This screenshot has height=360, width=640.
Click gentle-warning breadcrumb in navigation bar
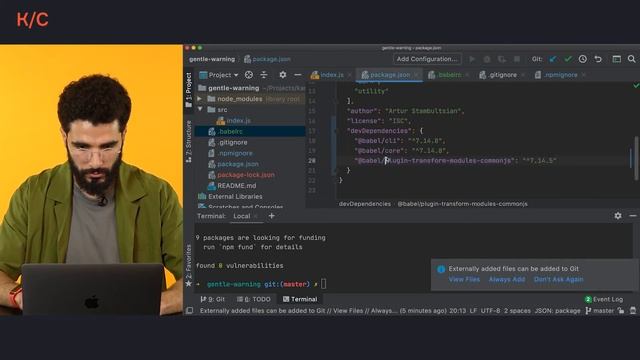(x=212, y=59)
